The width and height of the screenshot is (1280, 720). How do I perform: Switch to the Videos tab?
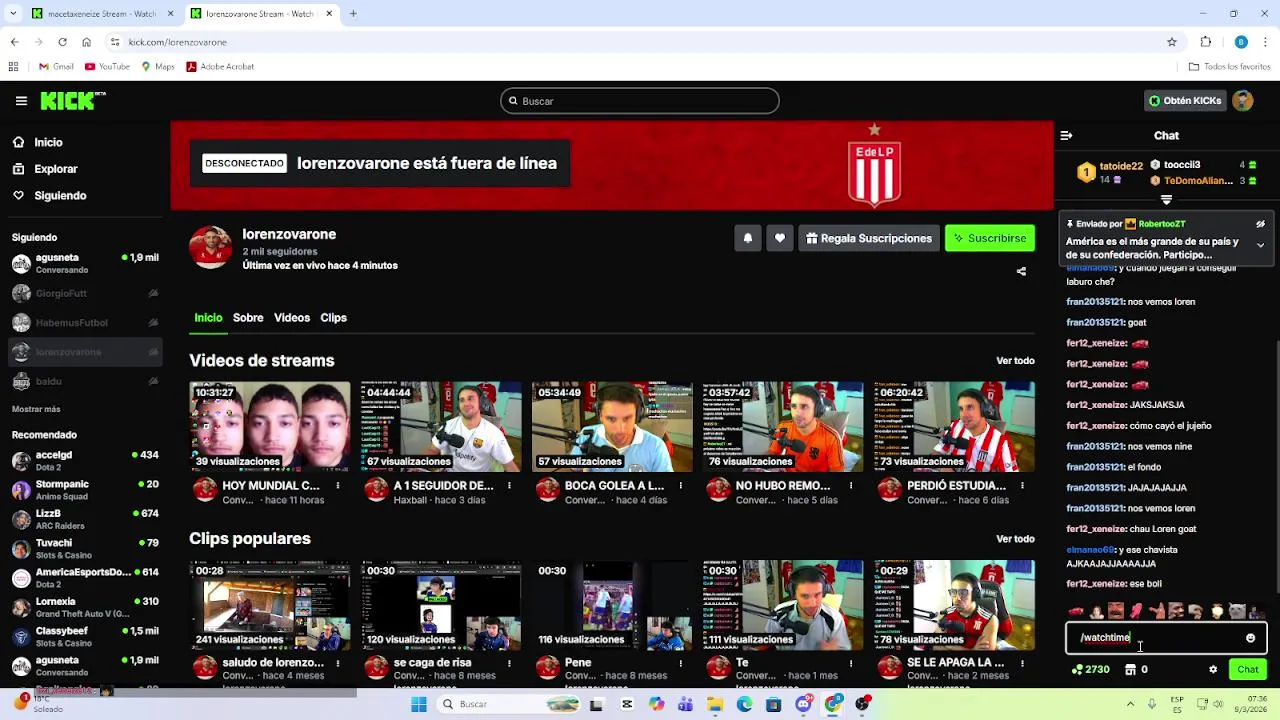[x=292, y=318]
